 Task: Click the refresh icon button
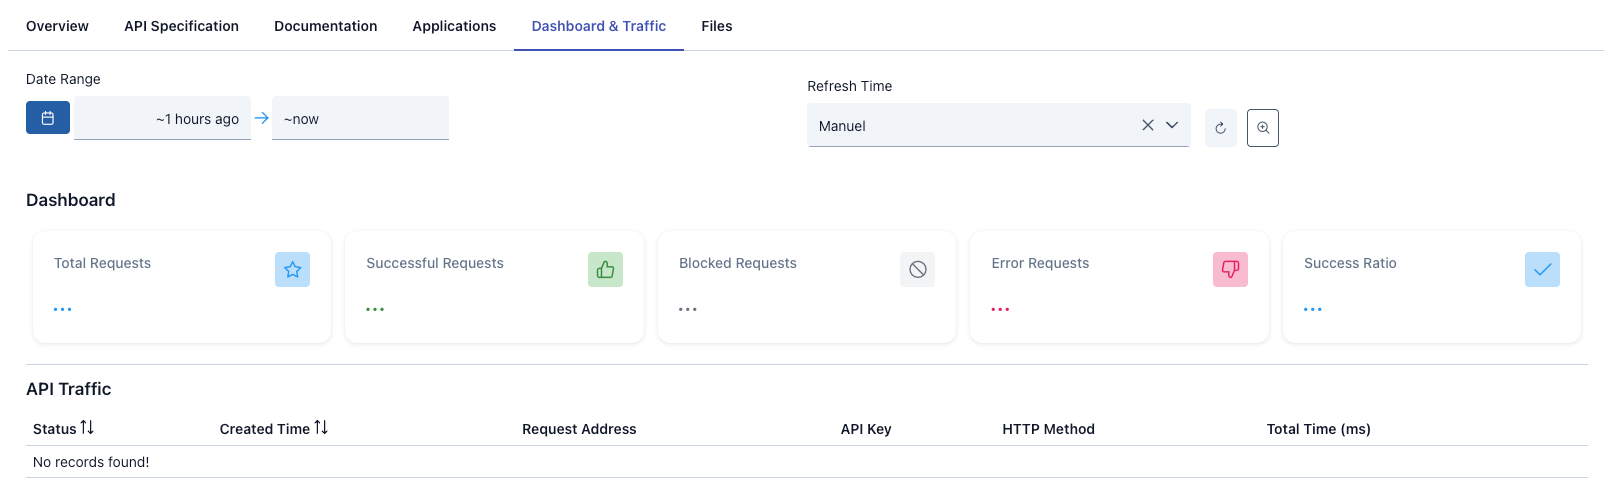1220,128
